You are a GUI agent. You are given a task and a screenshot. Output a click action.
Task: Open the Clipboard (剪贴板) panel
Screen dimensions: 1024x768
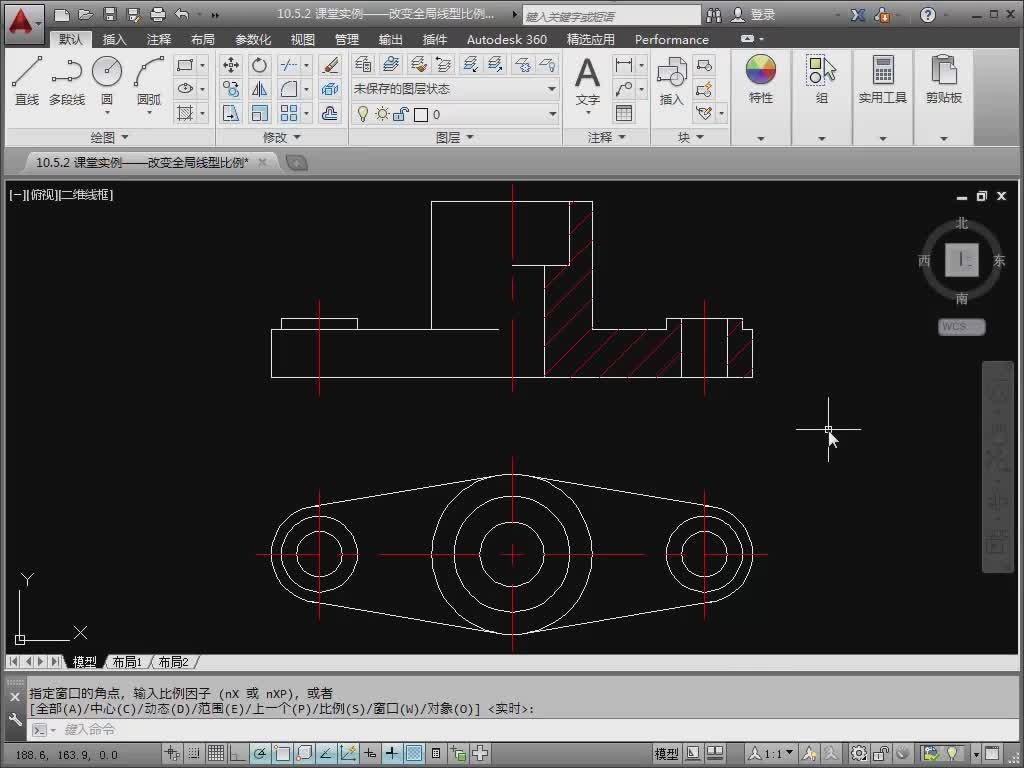point(943,78)
